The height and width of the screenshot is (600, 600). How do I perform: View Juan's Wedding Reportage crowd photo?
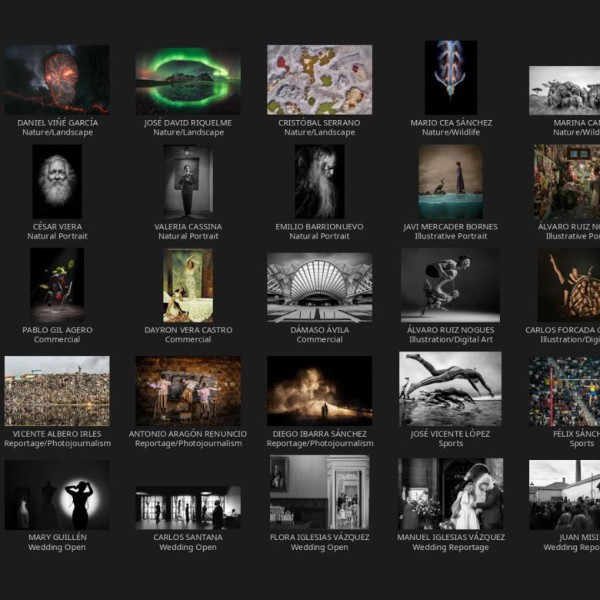564,495
